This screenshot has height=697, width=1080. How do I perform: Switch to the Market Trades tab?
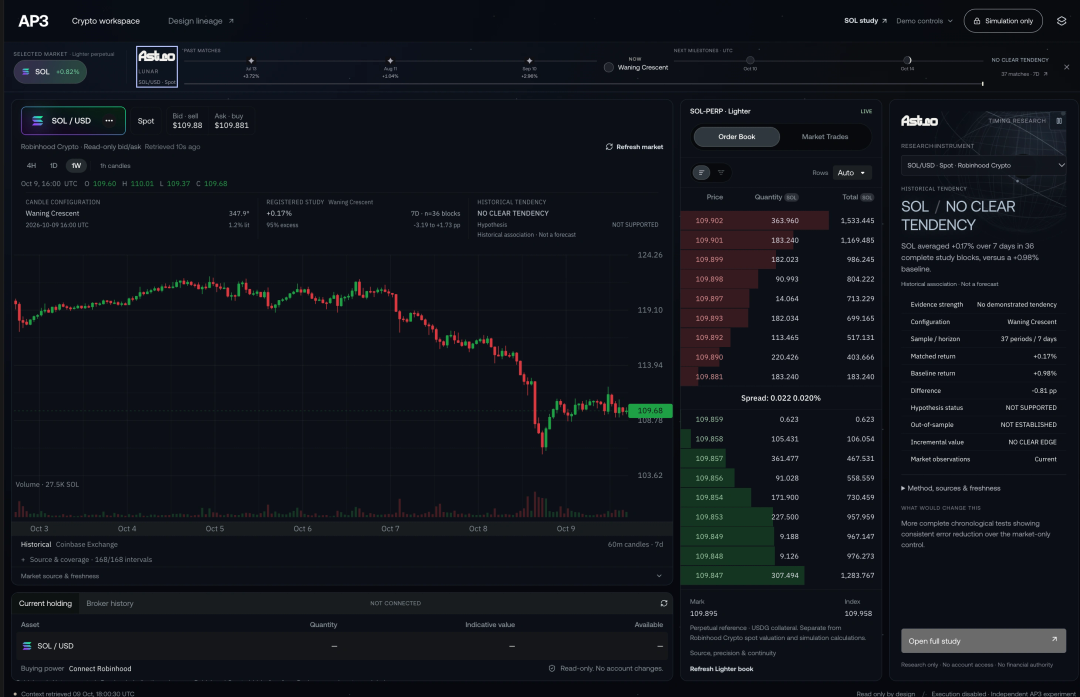(824, 136)
